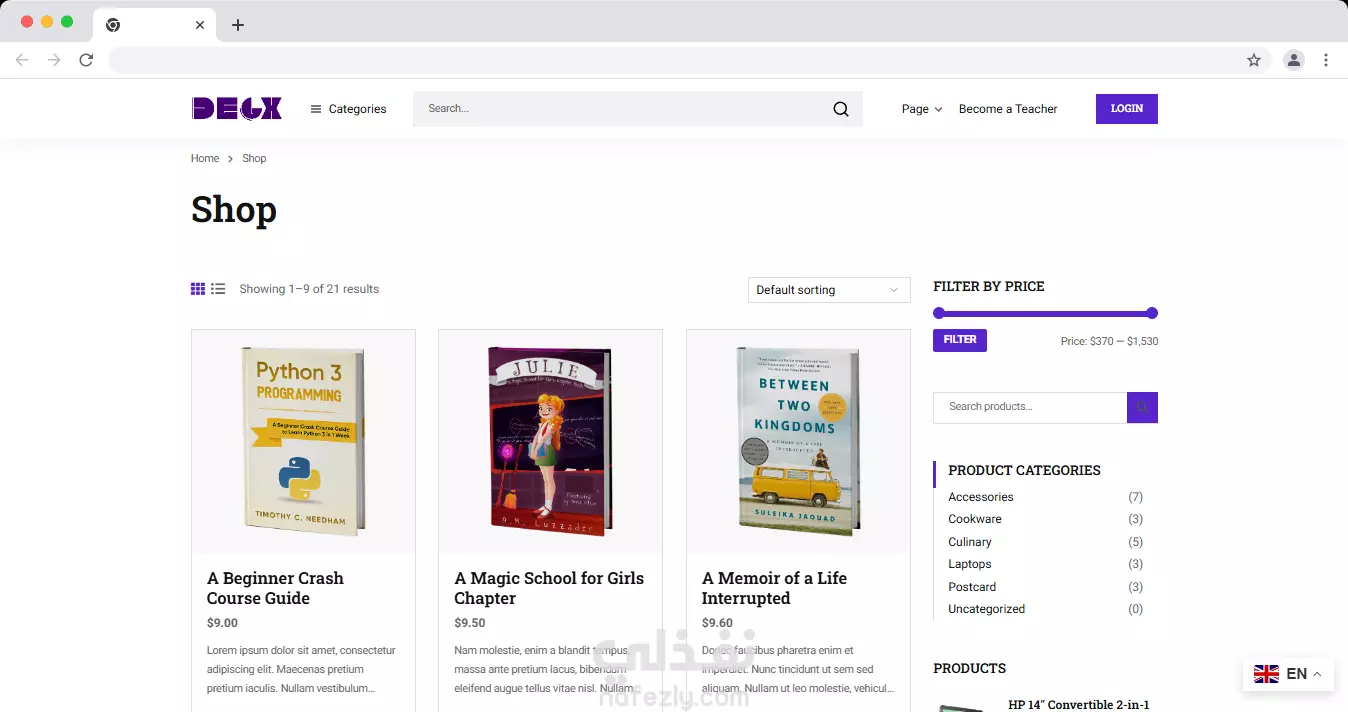Click the magnifier icon in header search
1348x712 pixels.
(841, 109)
